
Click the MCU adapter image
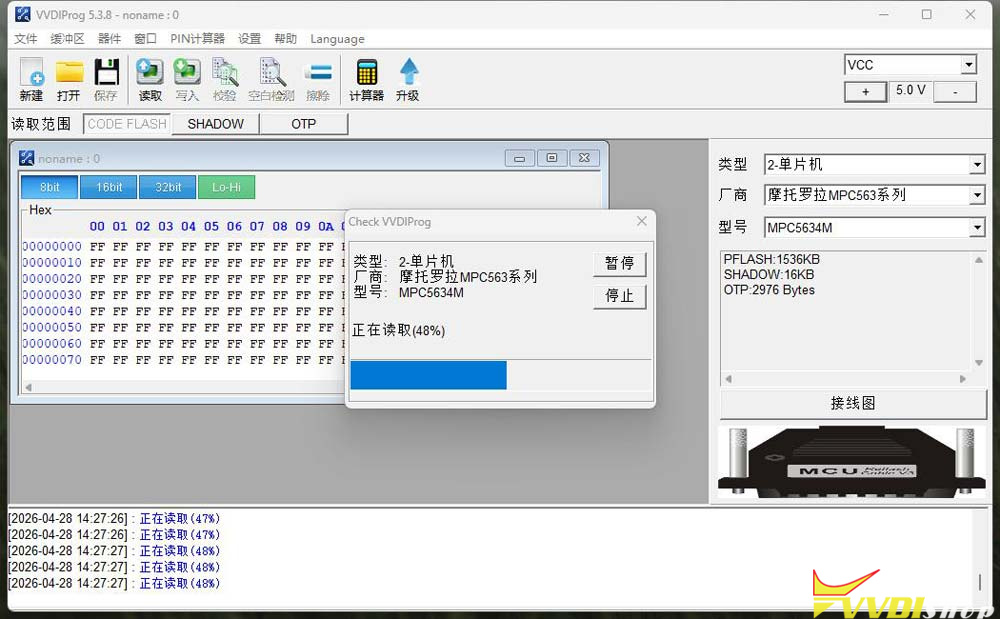[852, 463]
